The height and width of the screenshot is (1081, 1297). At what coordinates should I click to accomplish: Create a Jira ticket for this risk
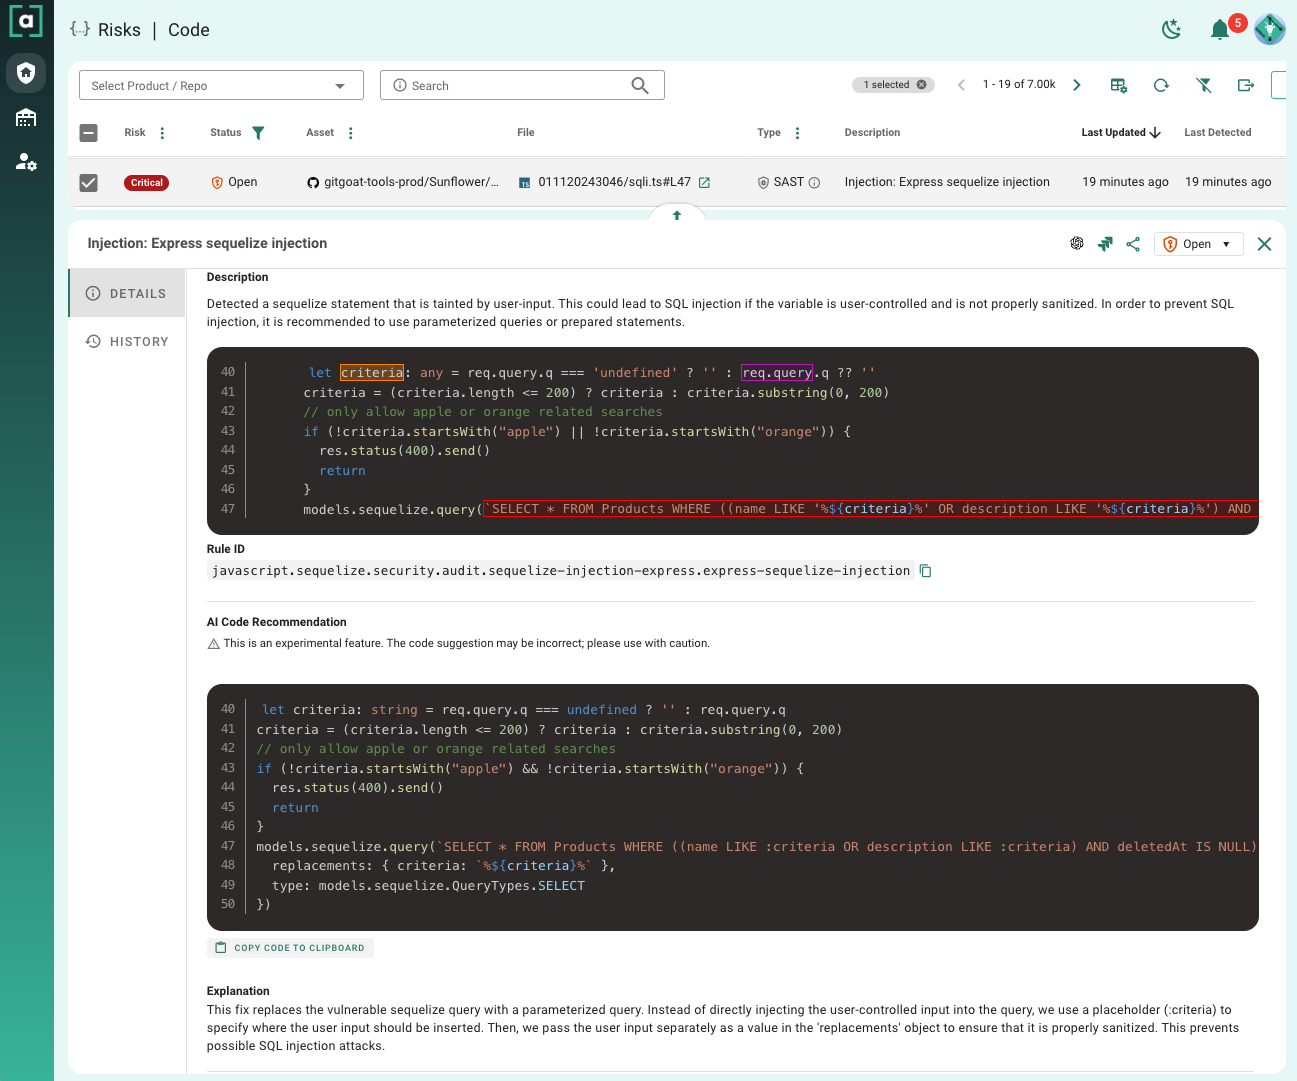coord(1105,243)
